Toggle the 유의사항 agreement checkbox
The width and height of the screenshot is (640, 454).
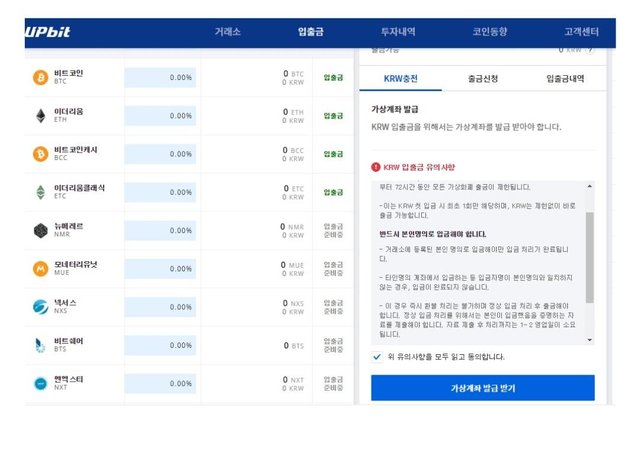(377, 356)
